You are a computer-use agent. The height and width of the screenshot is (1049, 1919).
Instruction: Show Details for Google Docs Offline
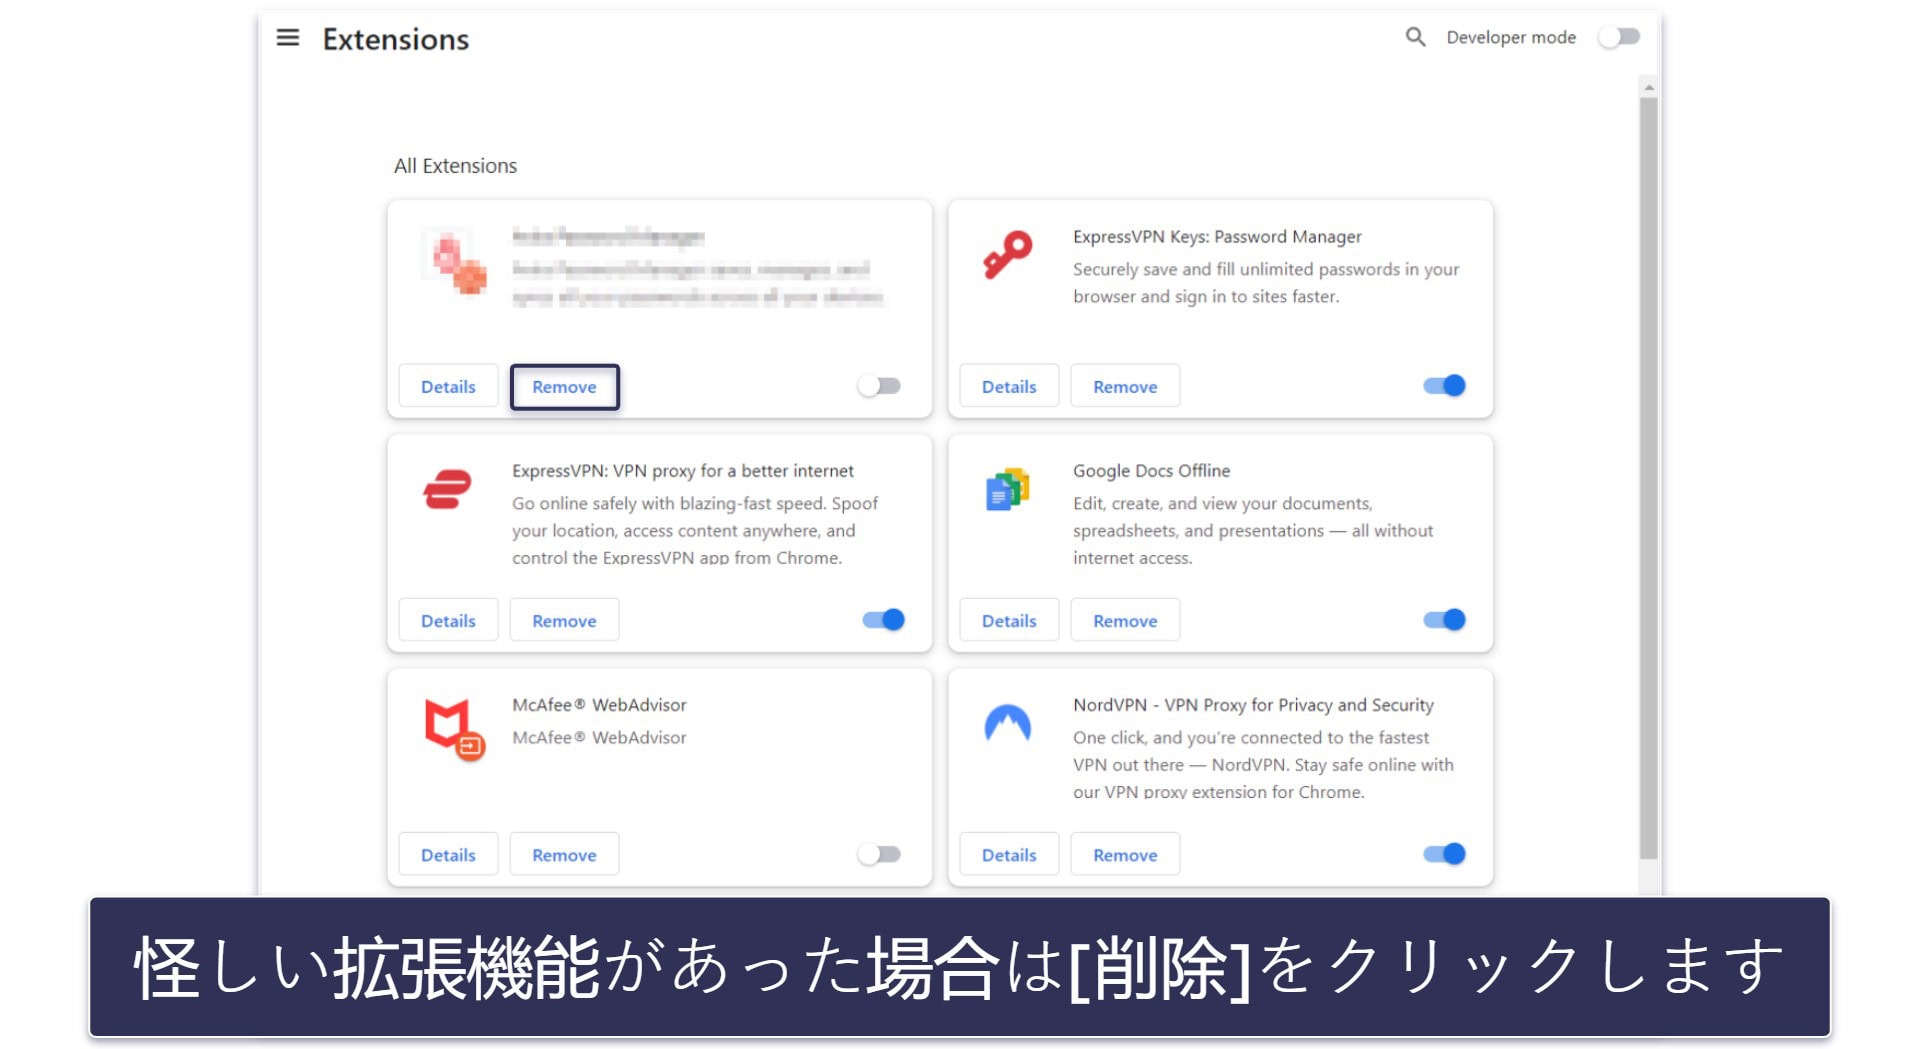point(1009,620)
